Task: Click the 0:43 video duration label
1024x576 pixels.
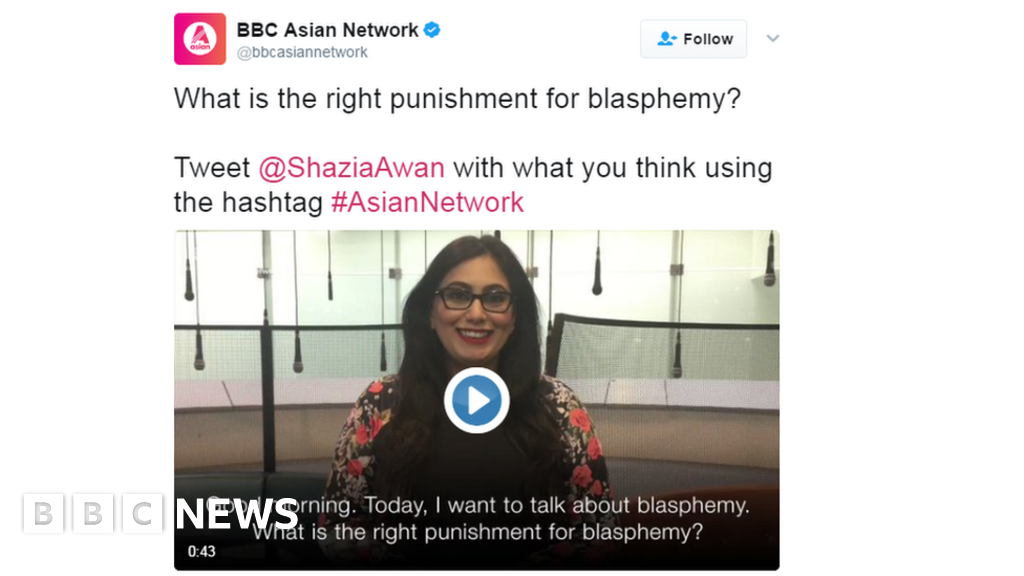Action: [x=202, y=551]
